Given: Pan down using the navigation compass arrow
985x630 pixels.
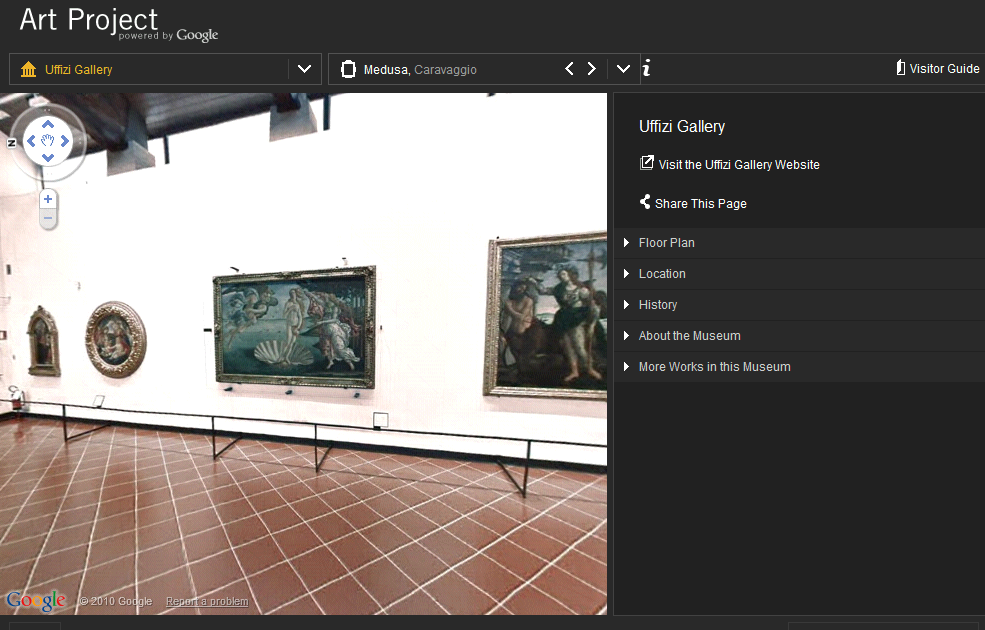Looking at the screenshot, I should point(48,158).
